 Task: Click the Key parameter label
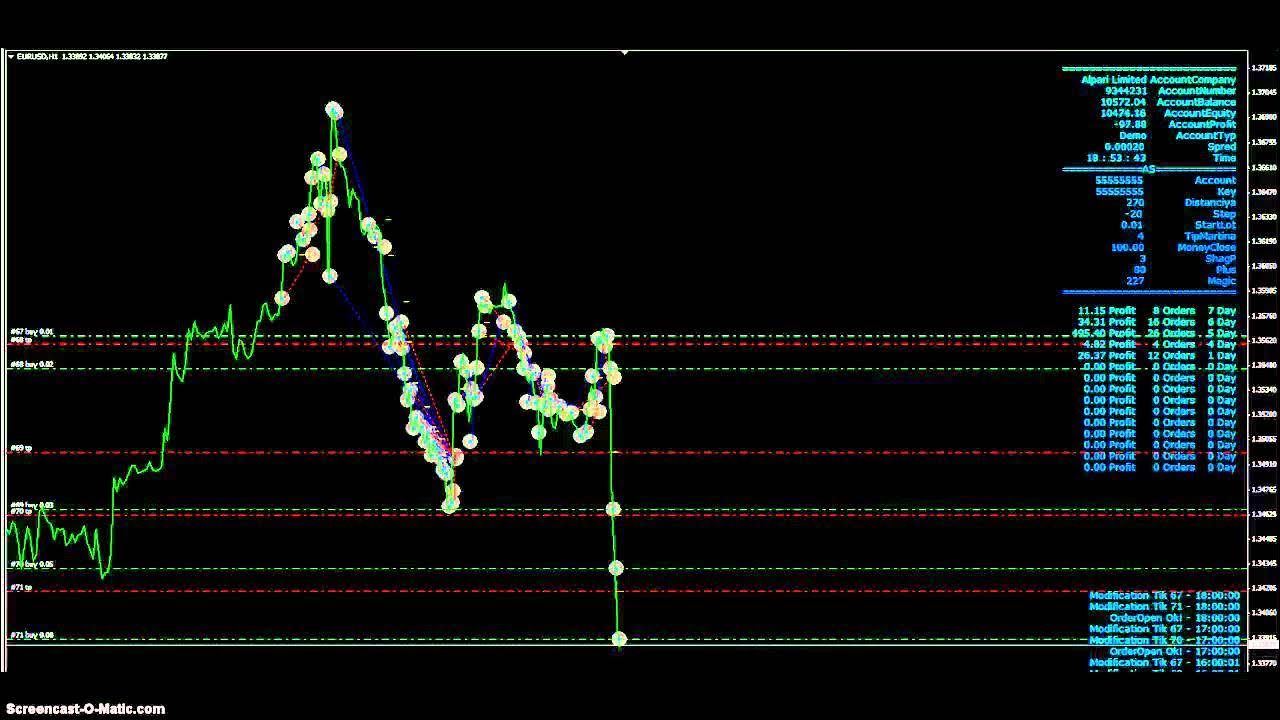click(1227, 192)
